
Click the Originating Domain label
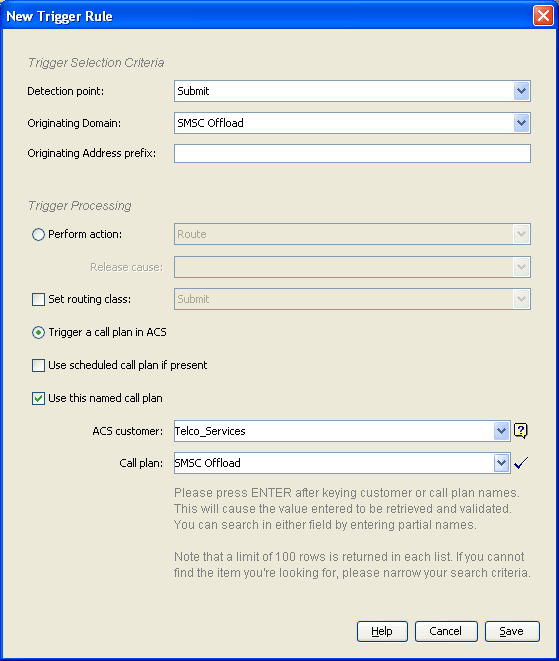click(74, 123)
